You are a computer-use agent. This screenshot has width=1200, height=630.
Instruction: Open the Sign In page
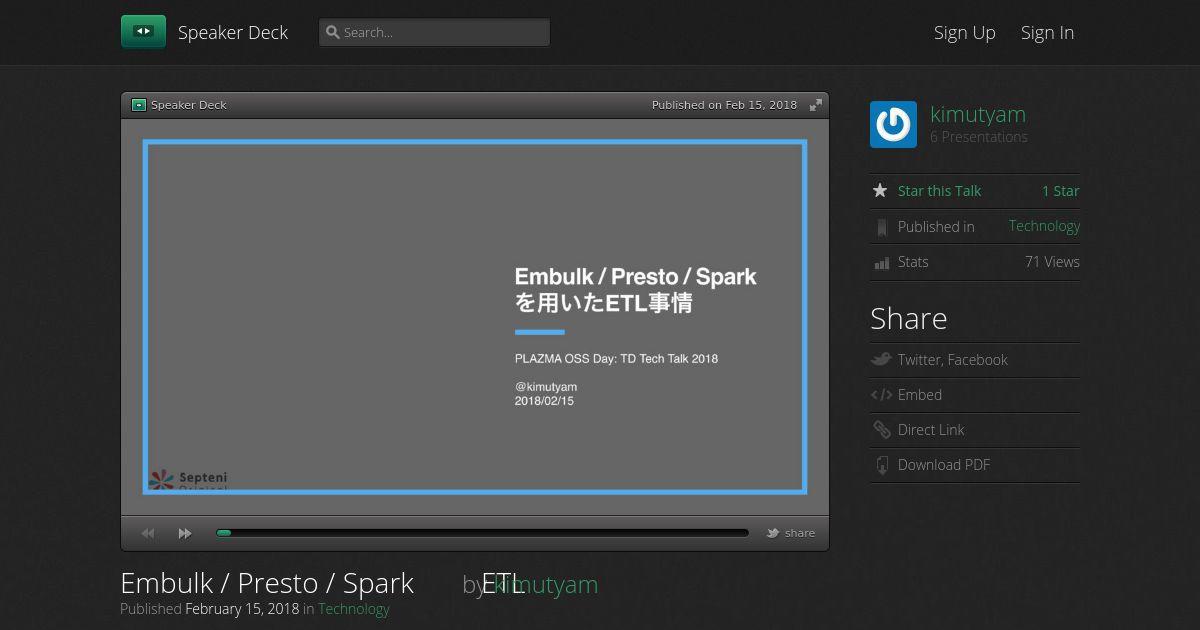tap(1047, 32)
